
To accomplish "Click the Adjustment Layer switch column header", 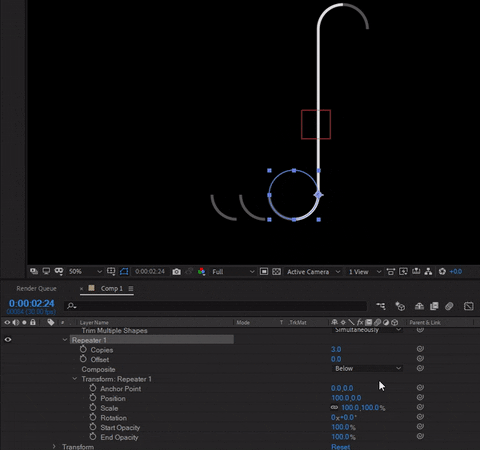I will click(x=386, y=322).
